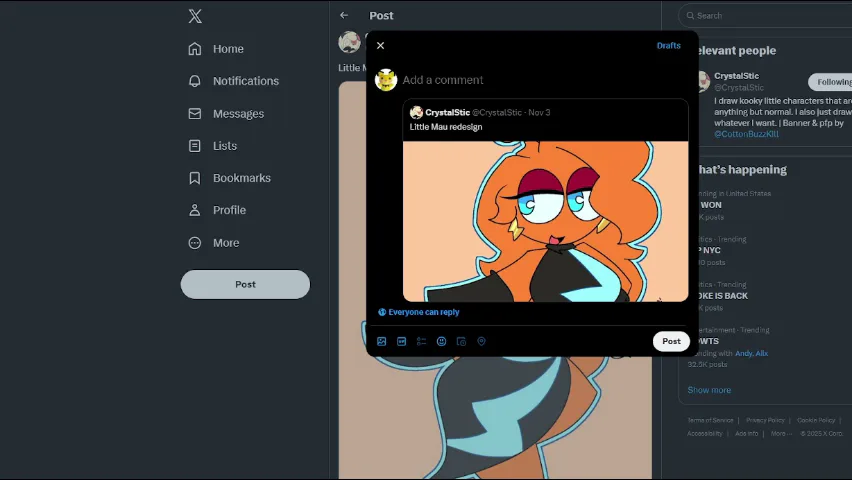Click the location tag icon

[481, 341]
